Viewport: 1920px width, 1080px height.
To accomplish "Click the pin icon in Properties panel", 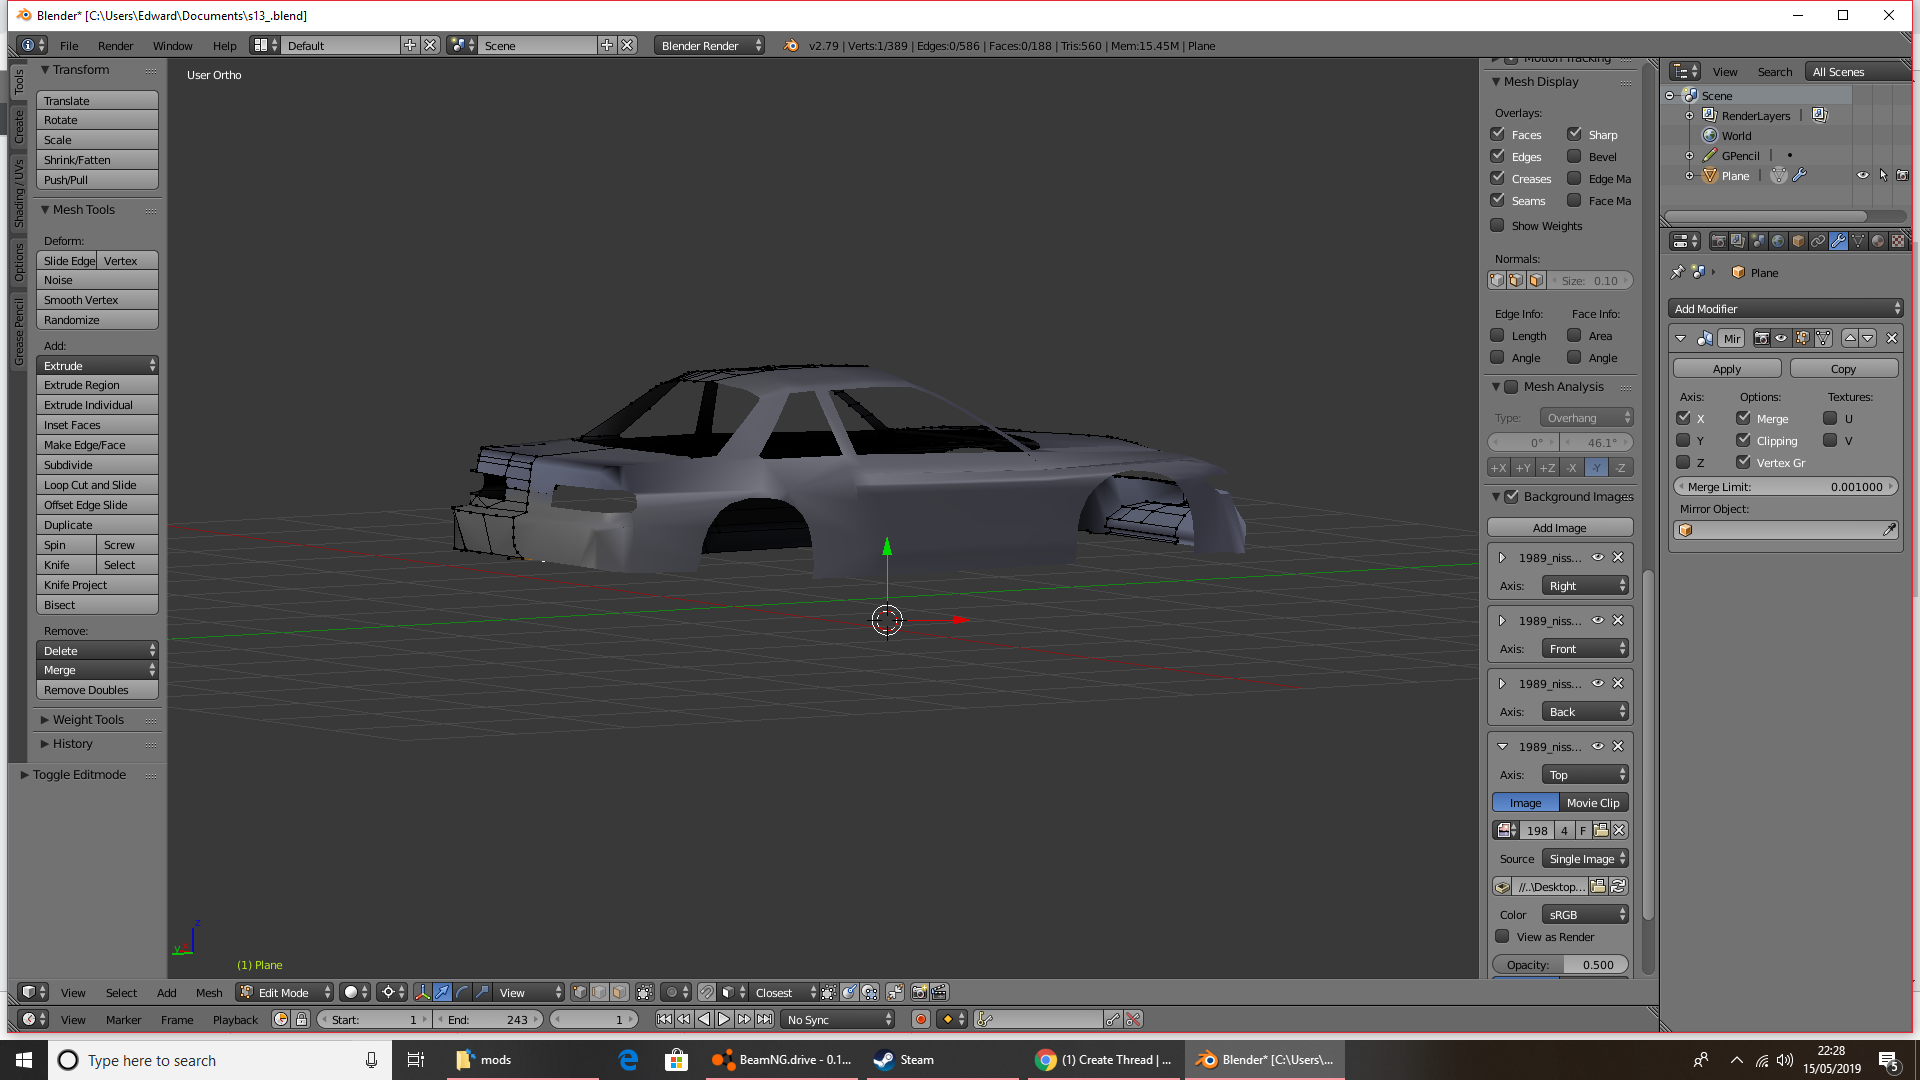I will [1678, 272].
